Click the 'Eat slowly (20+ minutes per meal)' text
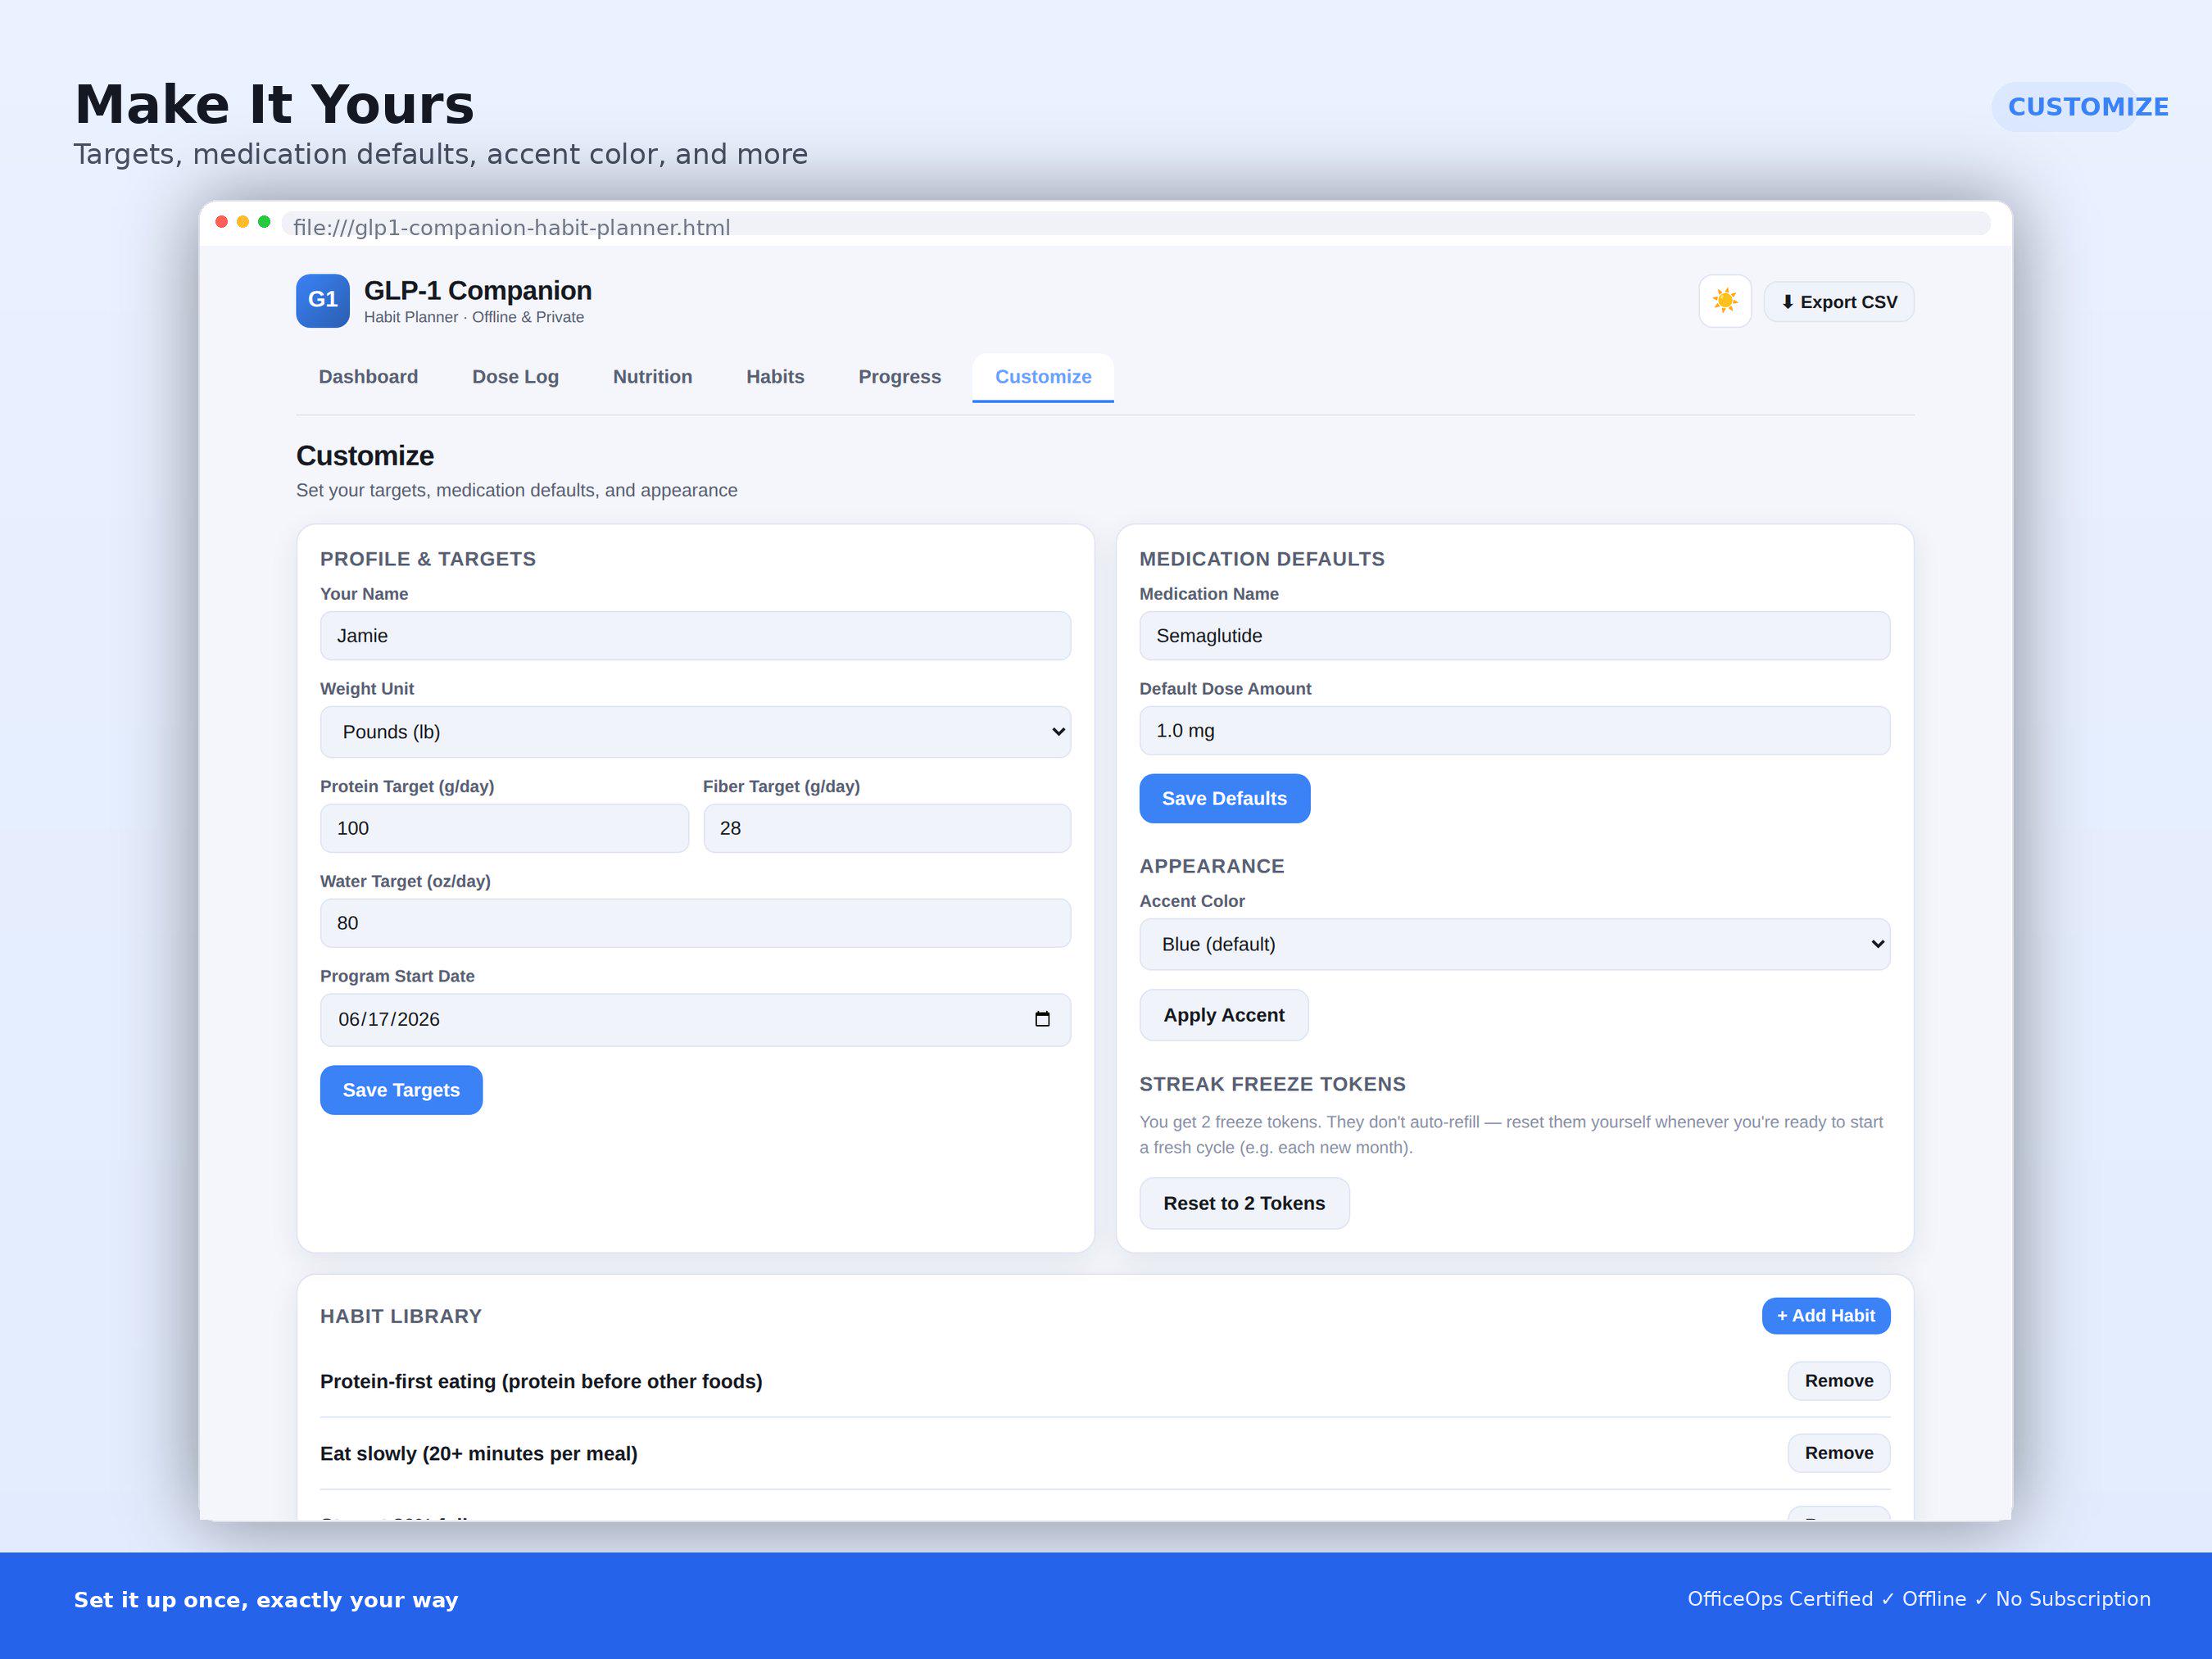The image size is (2212, 1659). [478, 1453]
